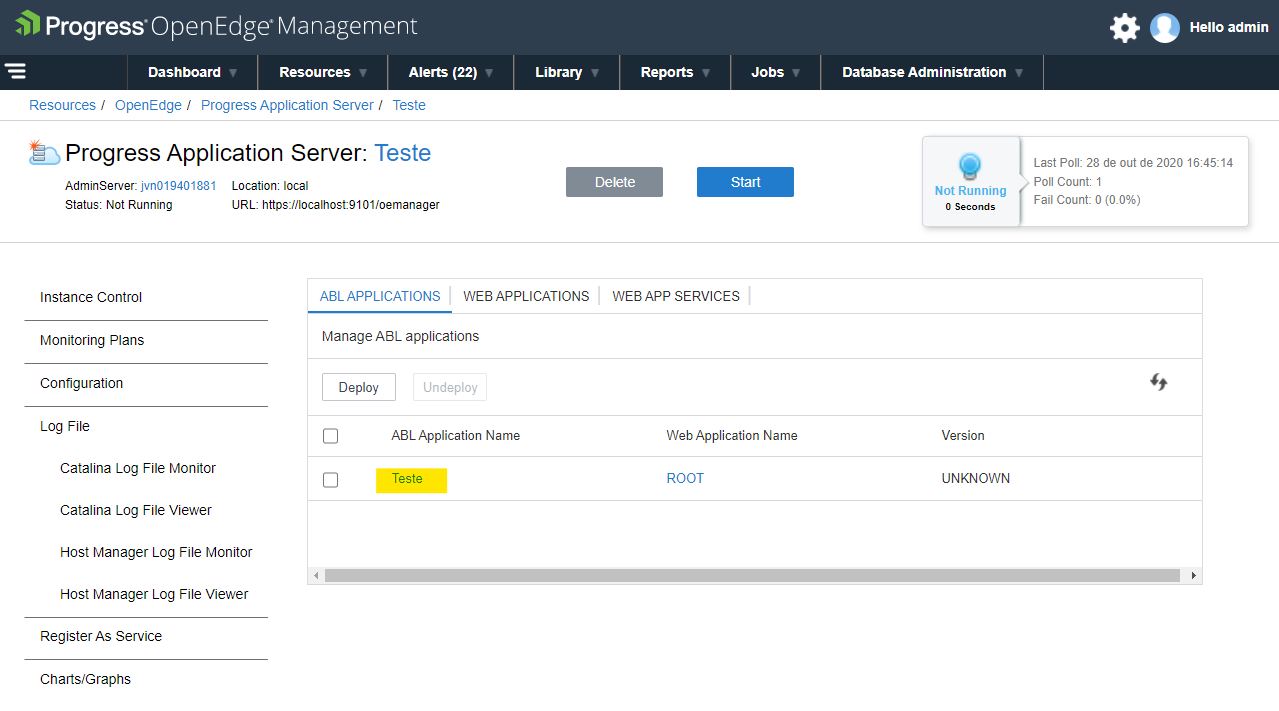The height and width of the screenshot is (711, 1279).
Task: Open Host Manager Log File Monitor
Action: (156, 552)
